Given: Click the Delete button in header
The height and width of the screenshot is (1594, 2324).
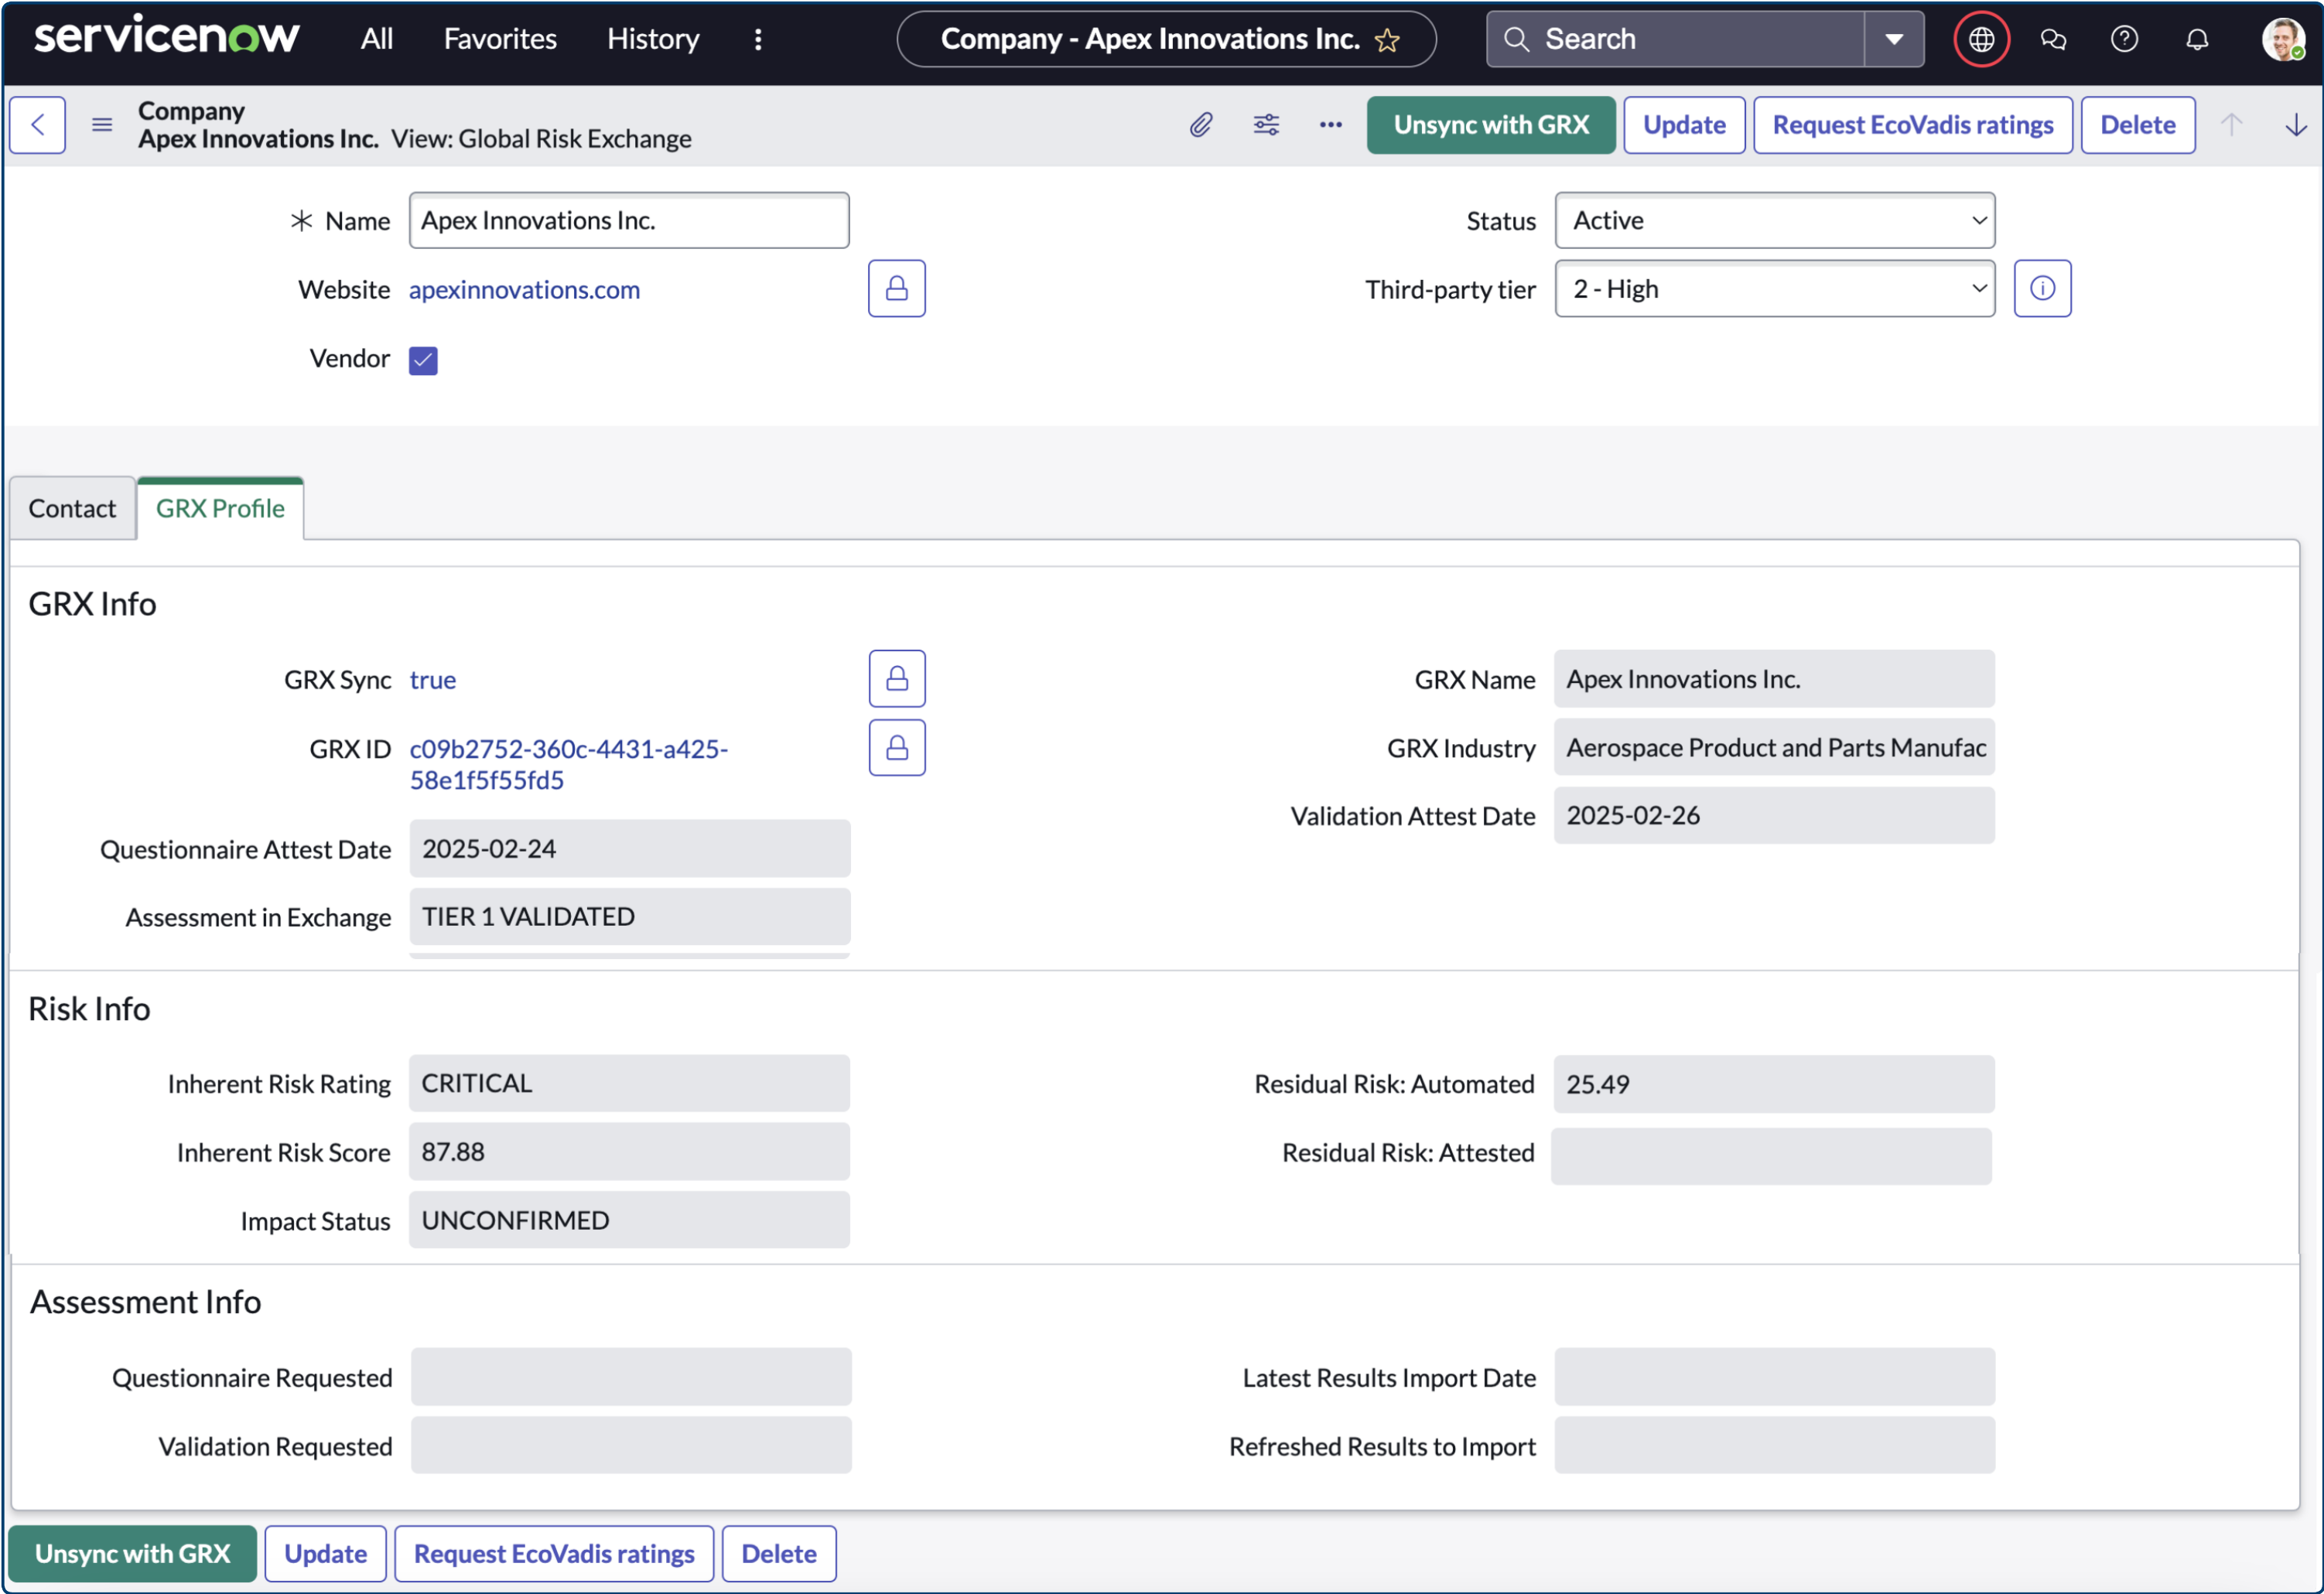Looking at the screenshot, I should (x=2137, y=125).
